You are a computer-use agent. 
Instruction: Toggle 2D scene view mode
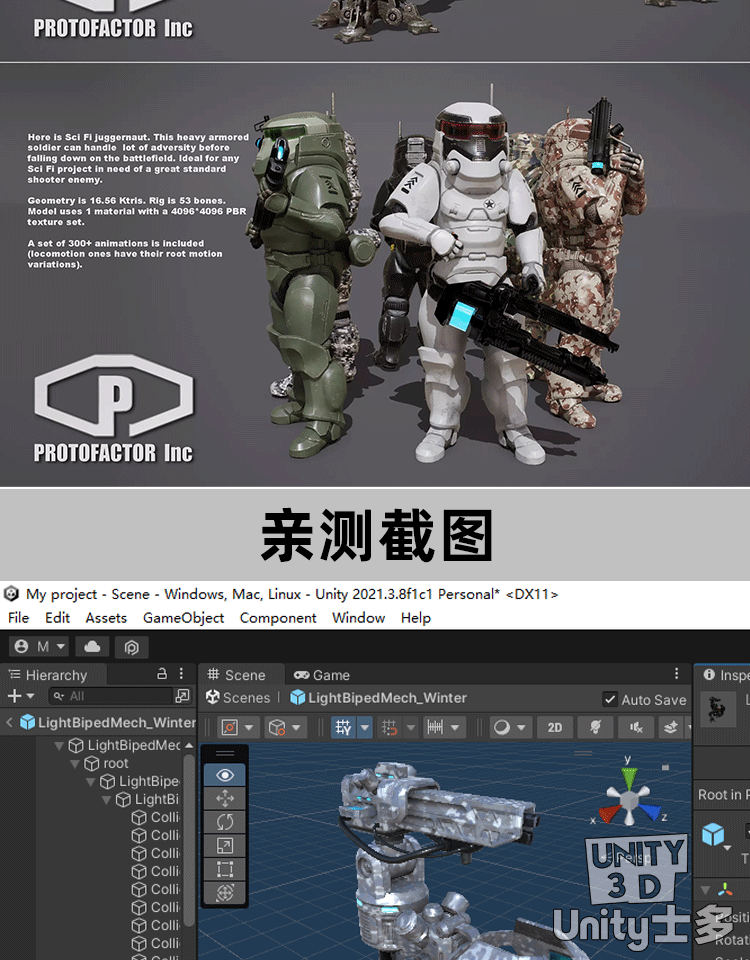tap(555, 727)
